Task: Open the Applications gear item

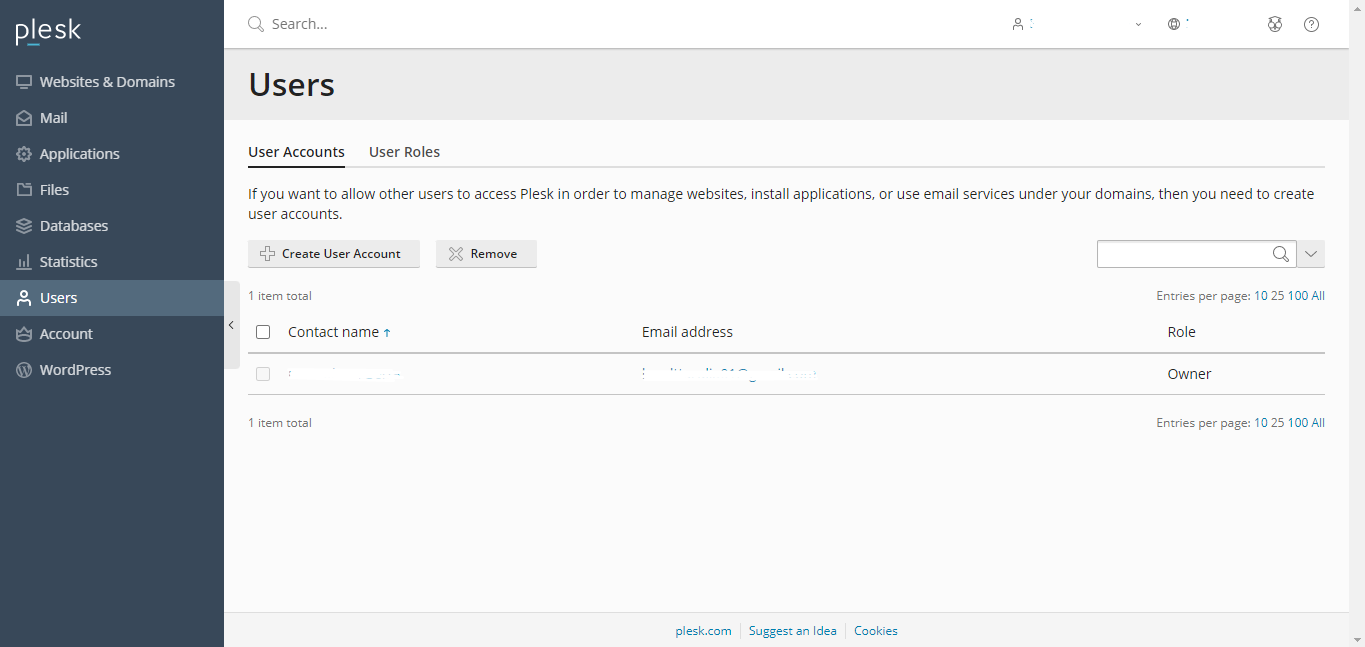Action: (x=79, y=154)
